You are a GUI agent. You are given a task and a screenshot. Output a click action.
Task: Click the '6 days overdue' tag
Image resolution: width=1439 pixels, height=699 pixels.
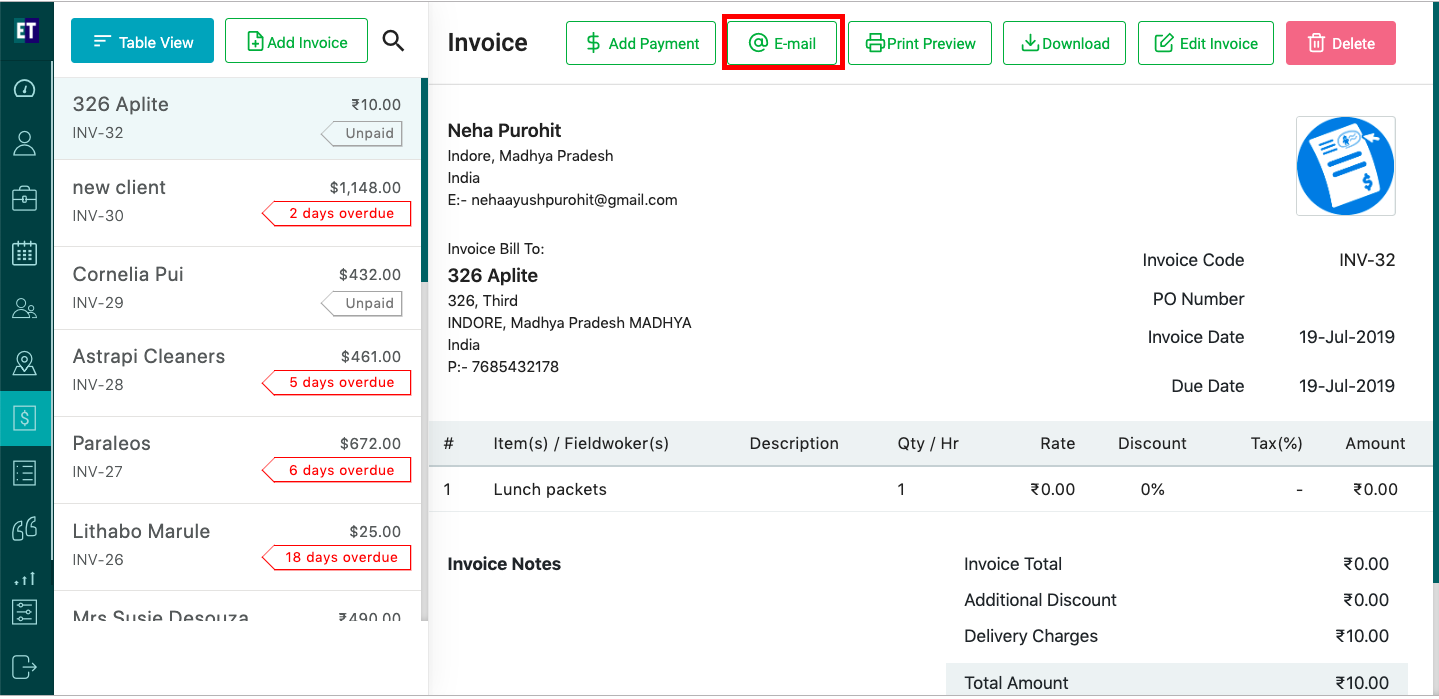pos(337,470)
